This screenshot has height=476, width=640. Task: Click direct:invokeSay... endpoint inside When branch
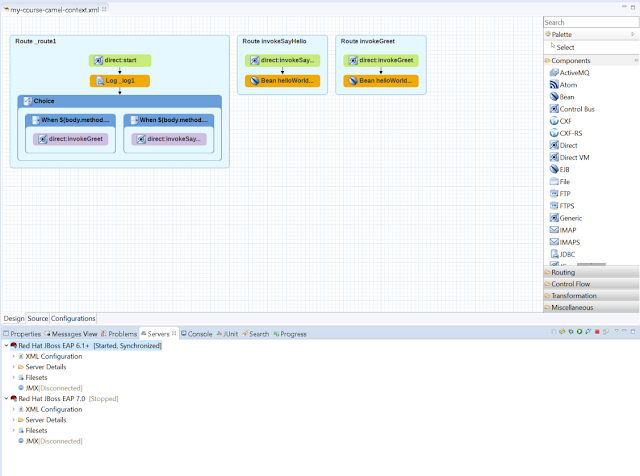click(169, 139)
